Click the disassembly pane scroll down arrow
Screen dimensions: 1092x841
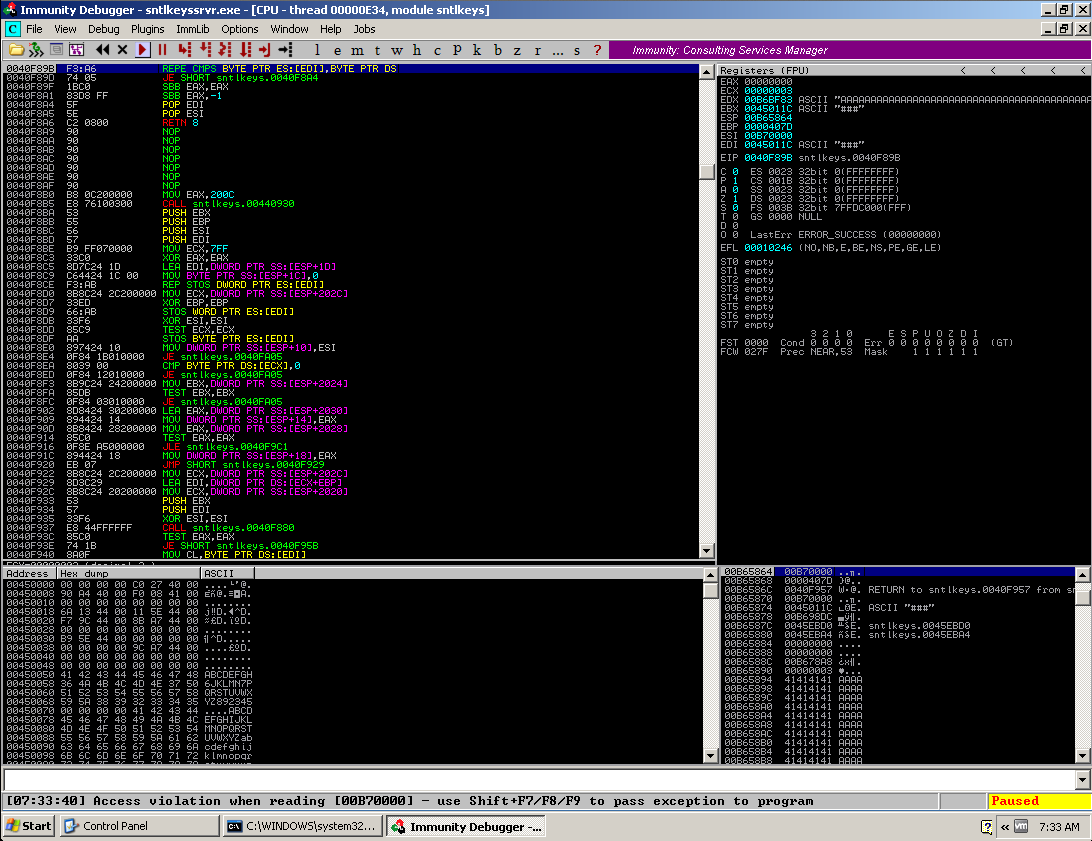pos(707,551)
